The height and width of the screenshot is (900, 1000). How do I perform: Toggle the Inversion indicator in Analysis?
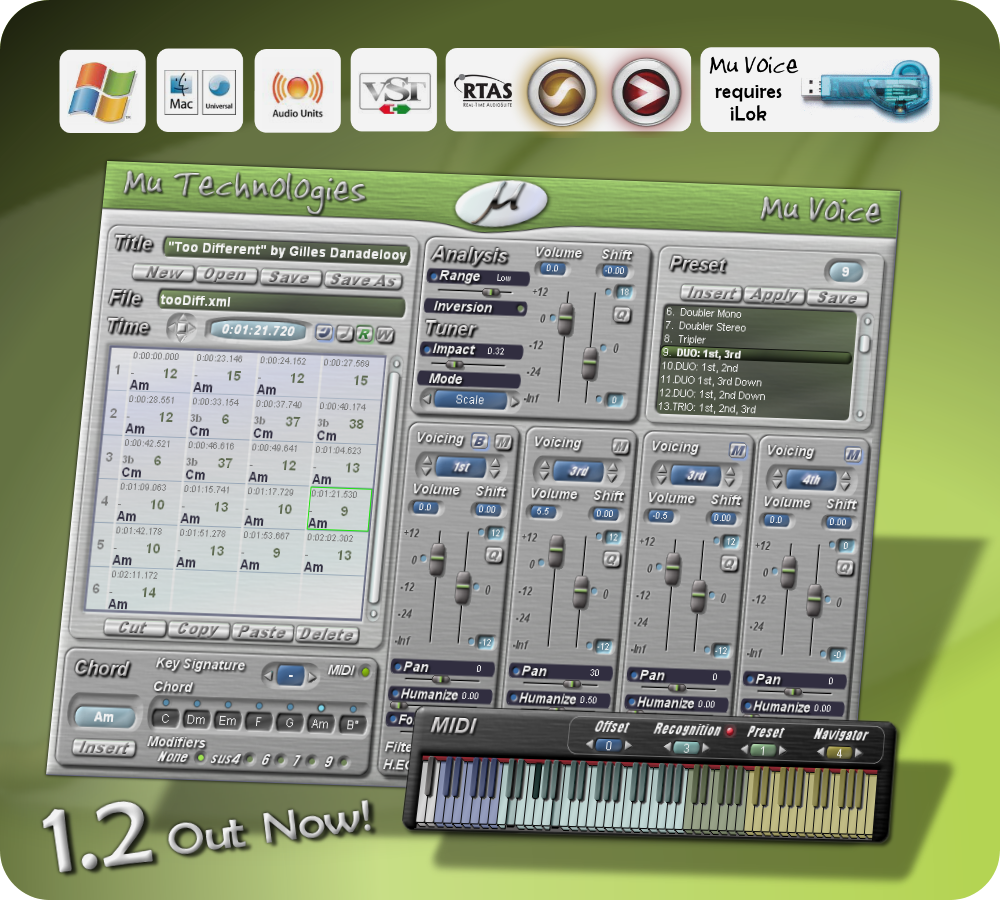pyautogui.click(x=522, y=309)
